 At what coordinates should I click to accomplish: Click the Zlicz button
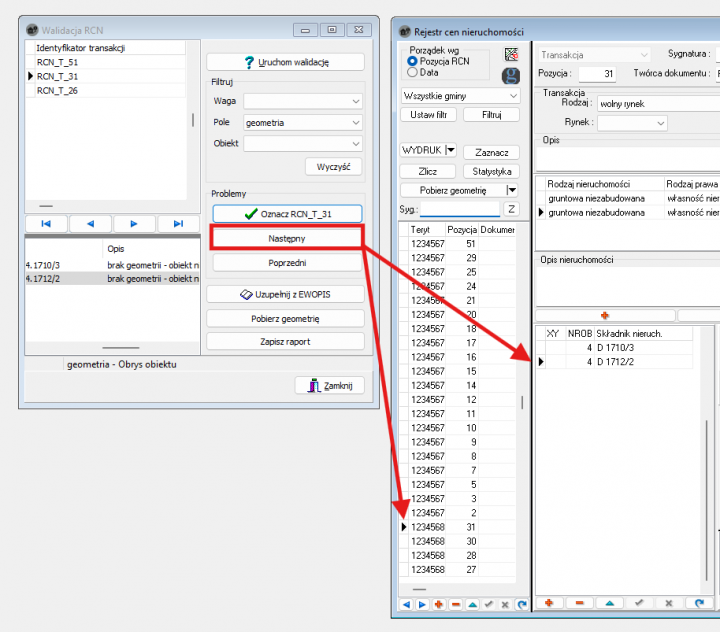[428, 171]
